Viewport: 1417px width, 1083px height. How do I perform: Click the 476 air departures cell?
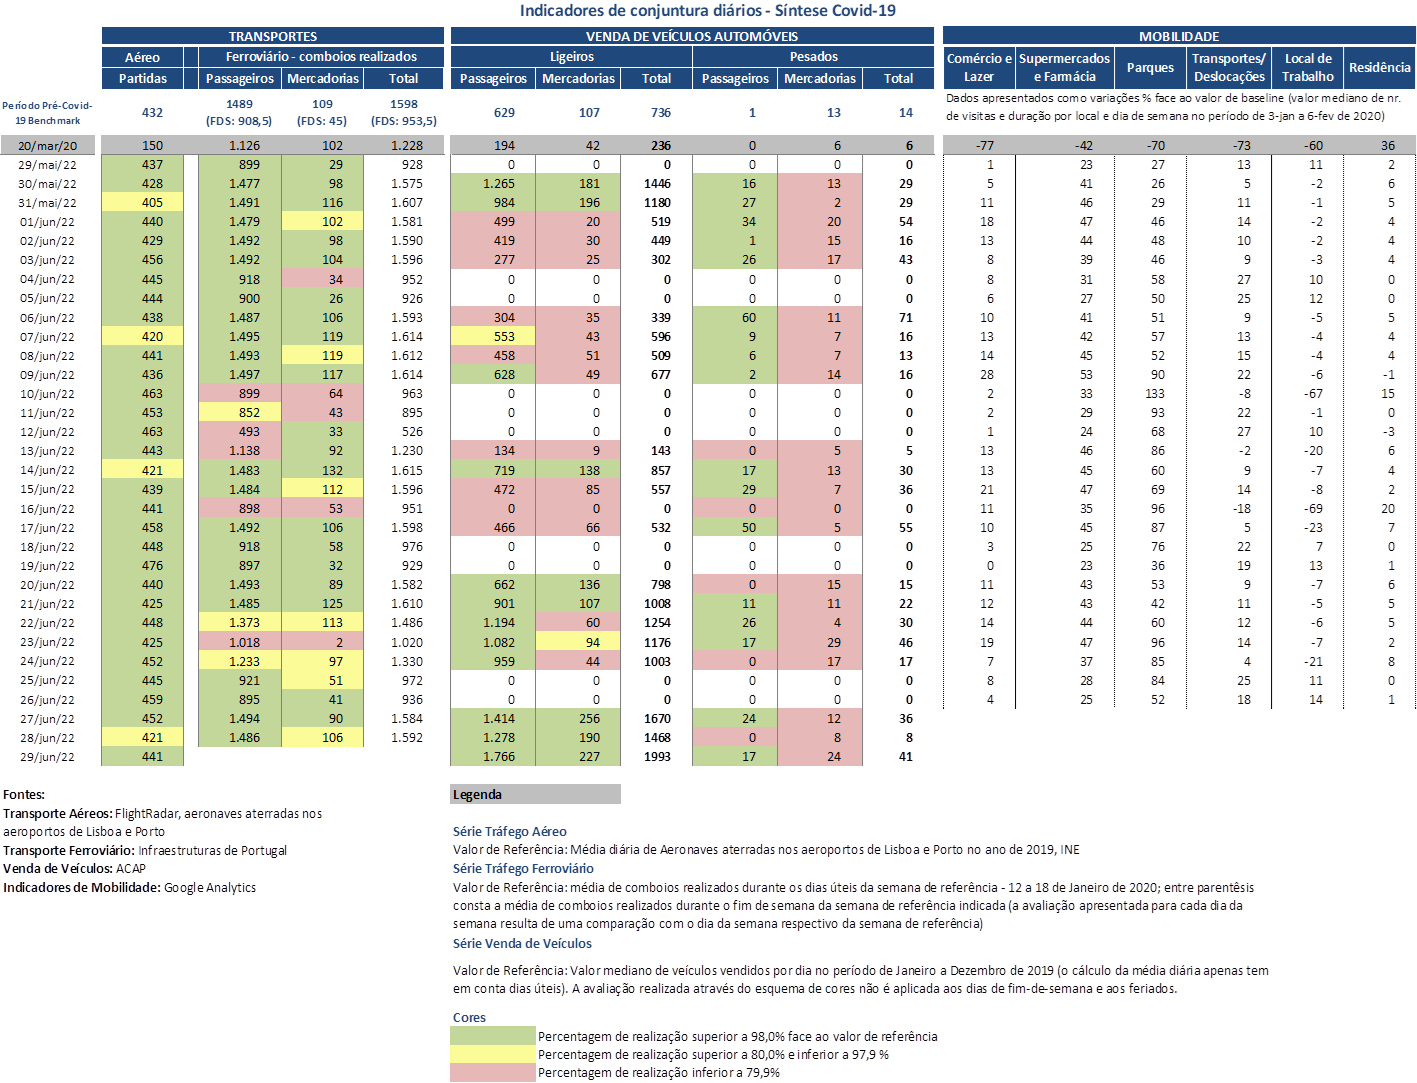point(143,566)
